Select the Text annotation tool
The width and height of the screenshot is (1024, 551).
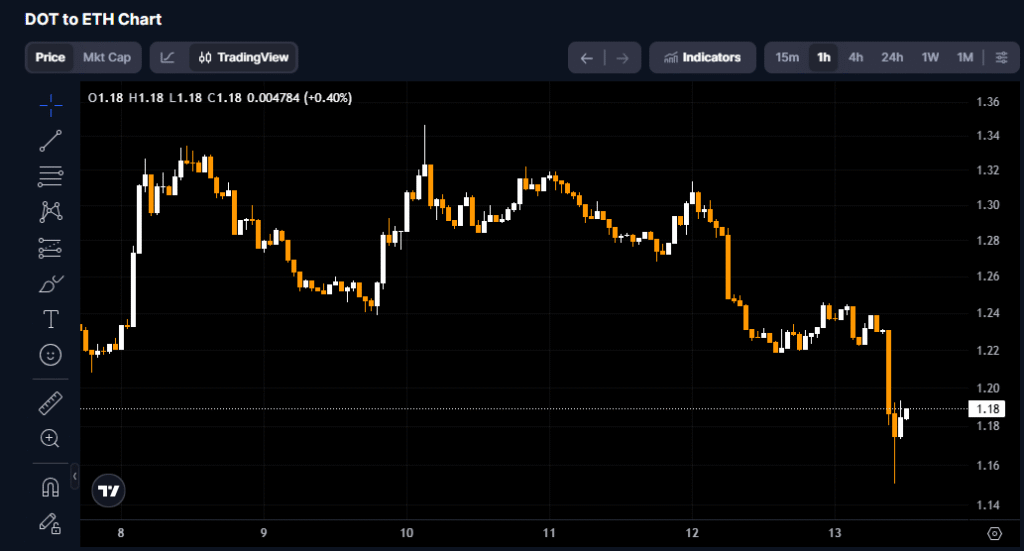click(x=50, y=319)
